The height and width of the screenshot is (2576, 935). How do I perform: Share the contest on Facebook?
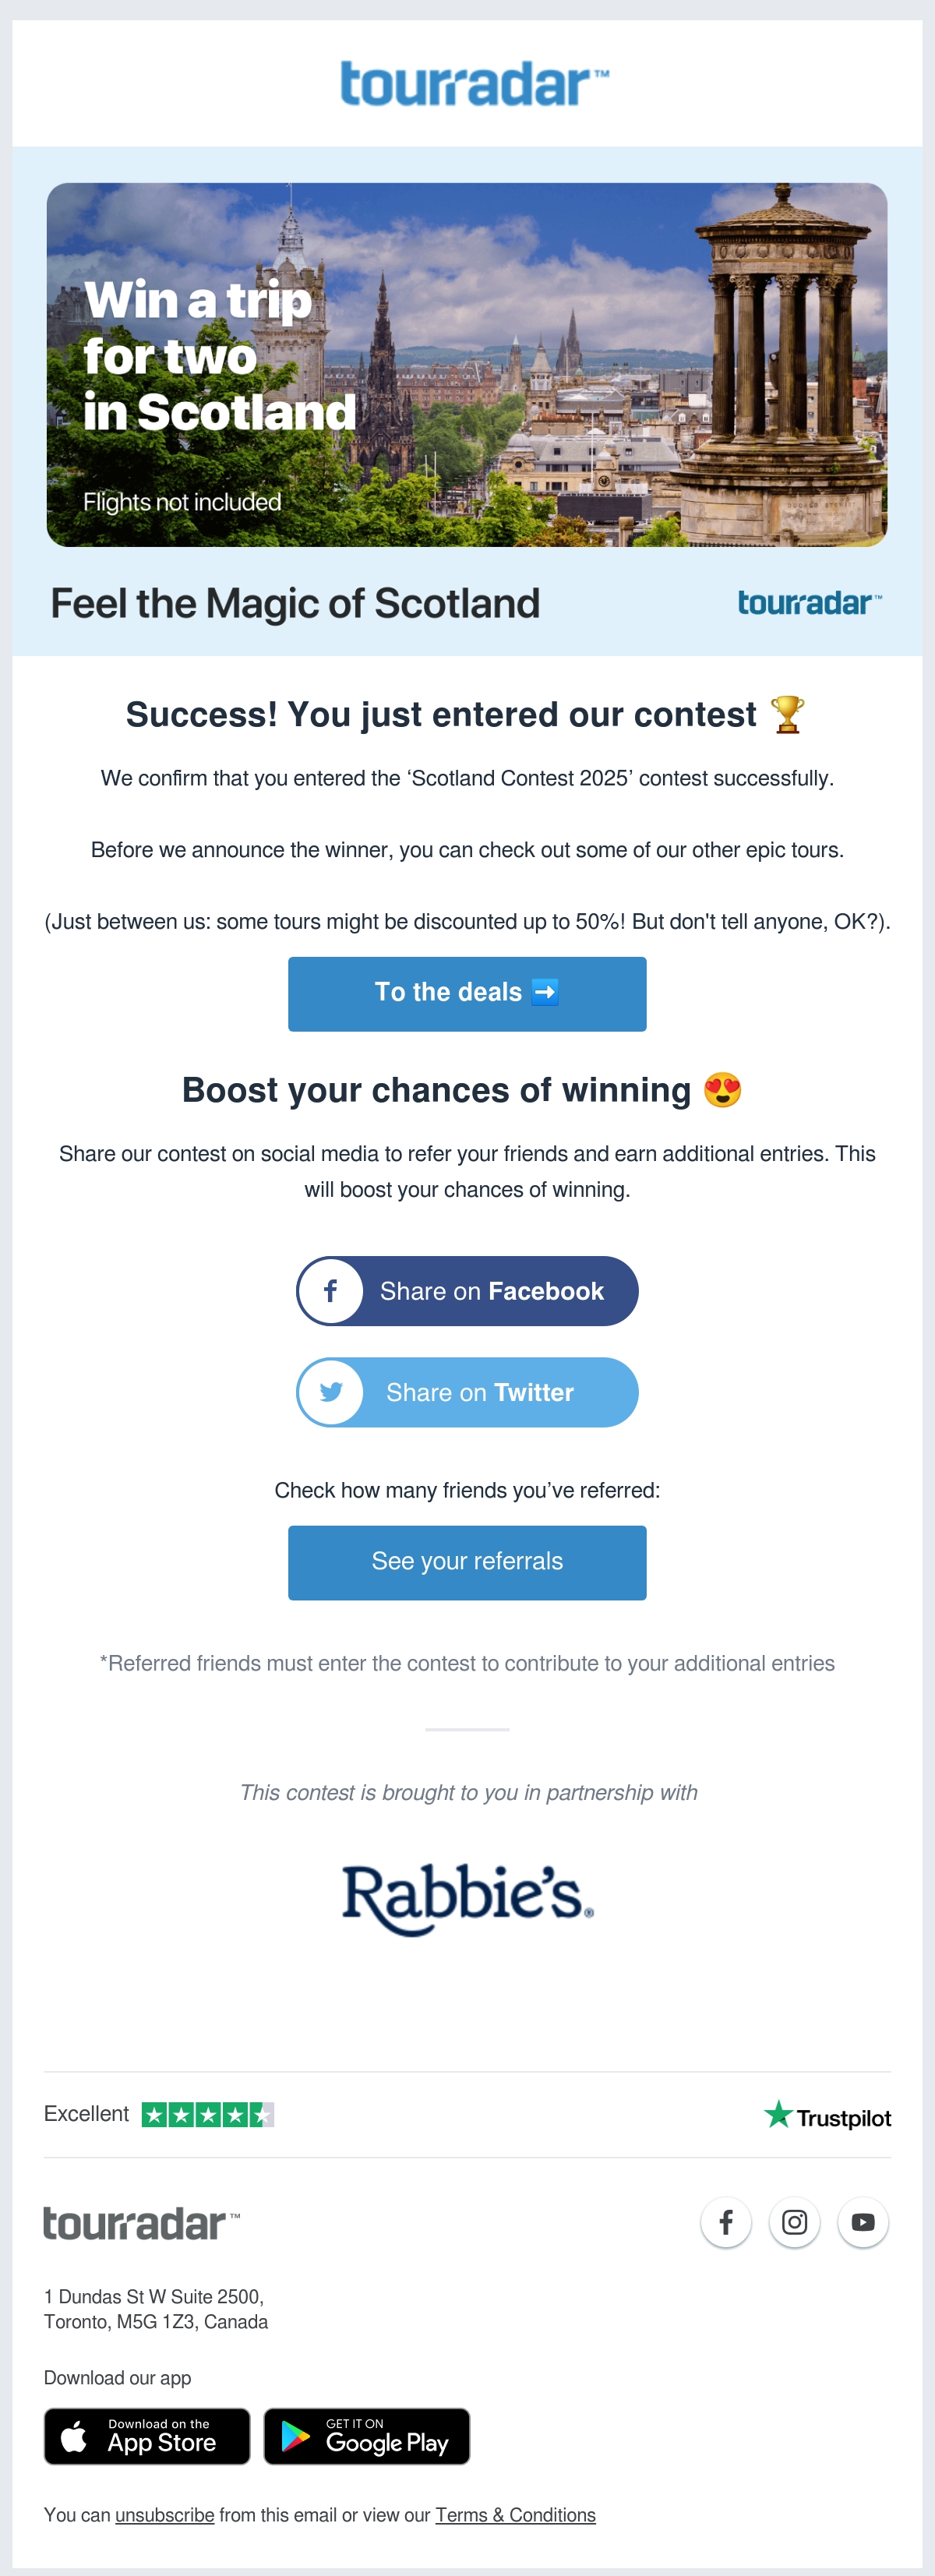pyautogui.click(x=467, y=1290)
